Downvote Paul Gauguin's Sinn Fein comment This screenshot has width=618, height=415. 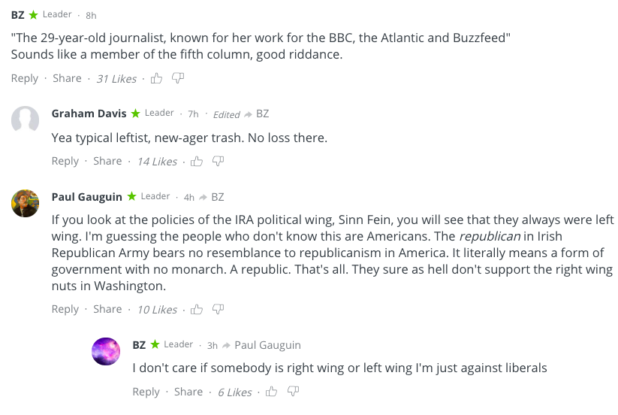click(218, 310)
